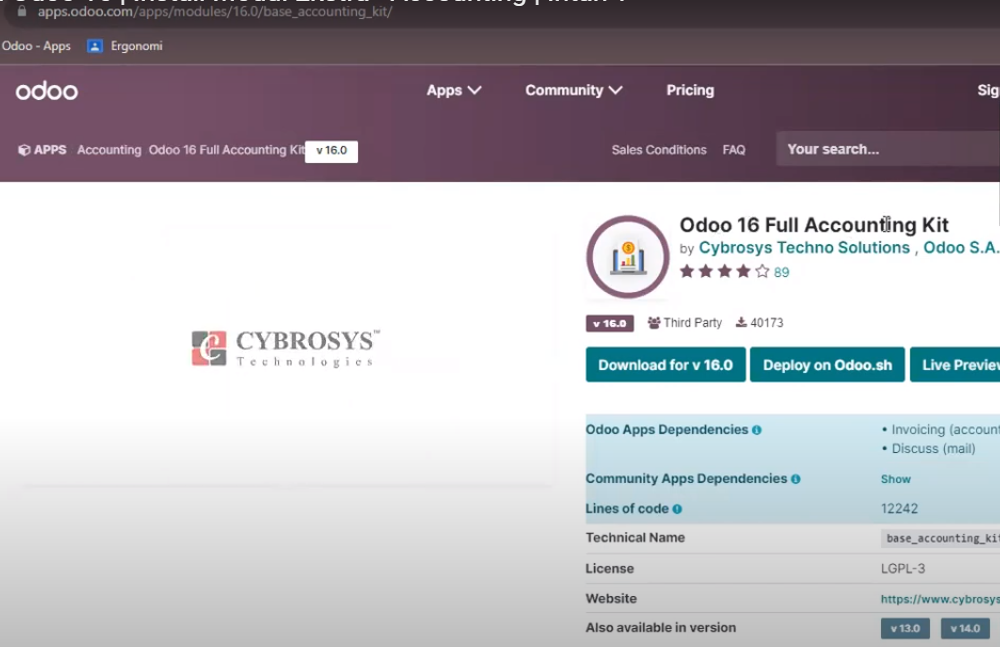Click the Third Party group icon
Viewport: 1000px width, 647px height.
(656, 322)
